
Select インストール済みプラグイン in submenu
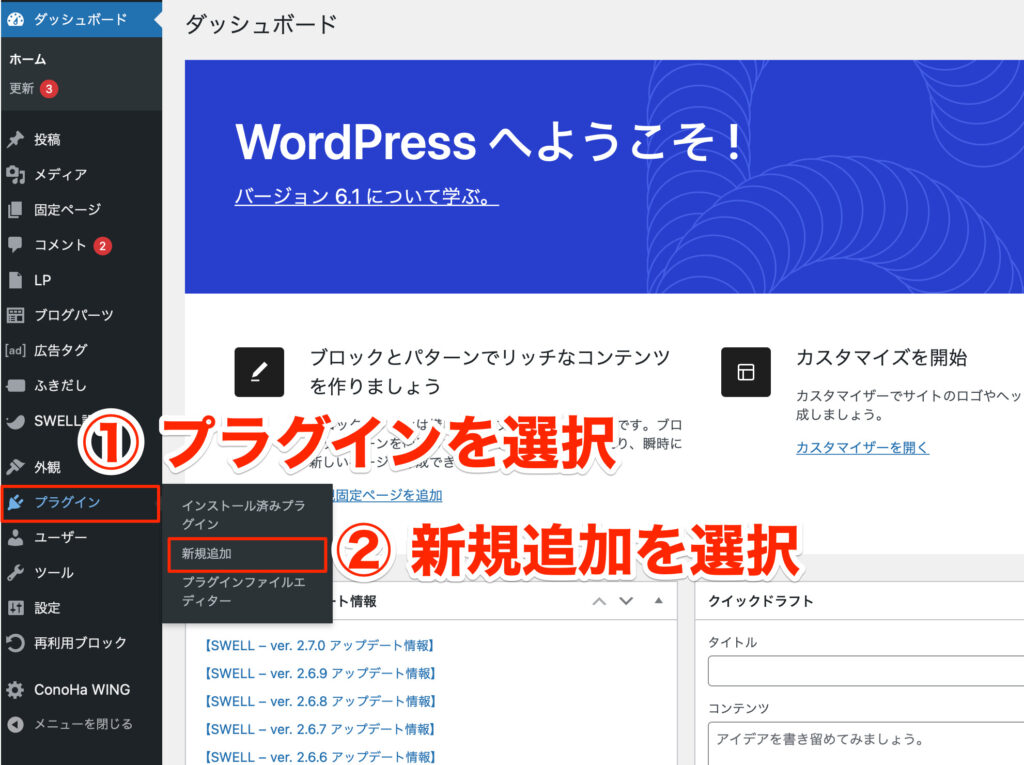pos(244,515)
